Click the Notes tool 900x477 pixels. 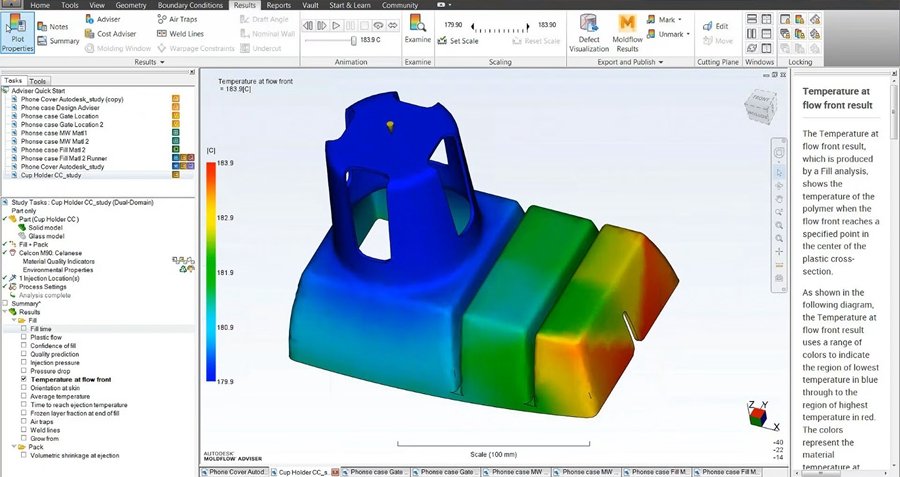click(x=52, y=26)
